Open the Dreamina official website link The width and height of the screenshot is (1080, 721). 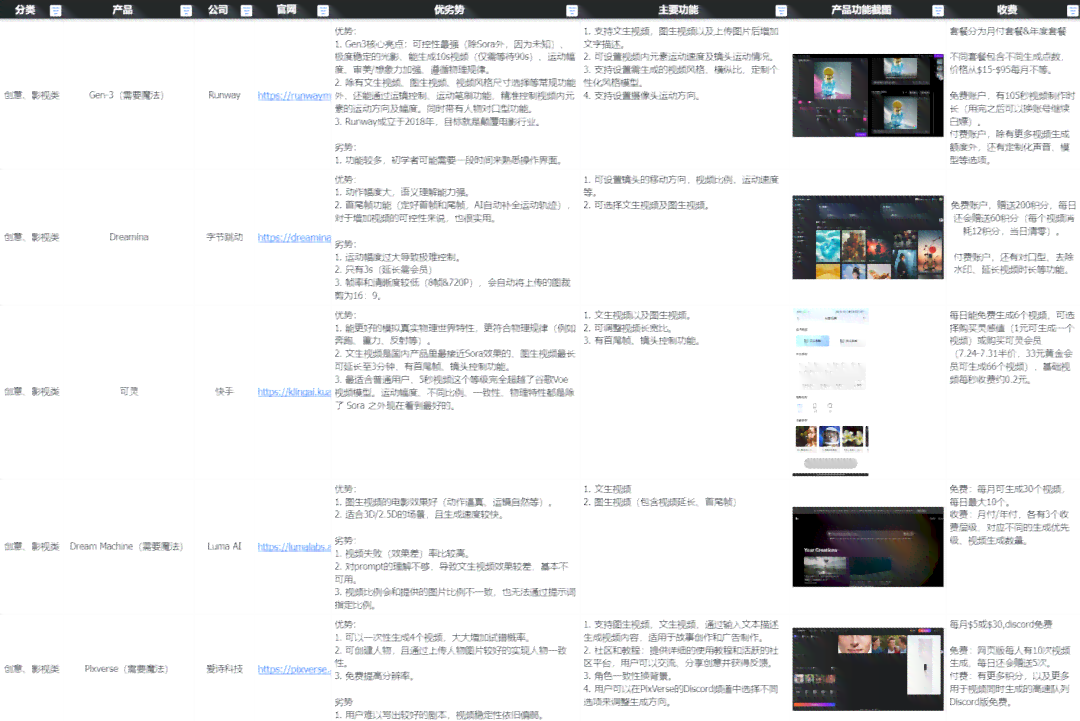[294, 237]
